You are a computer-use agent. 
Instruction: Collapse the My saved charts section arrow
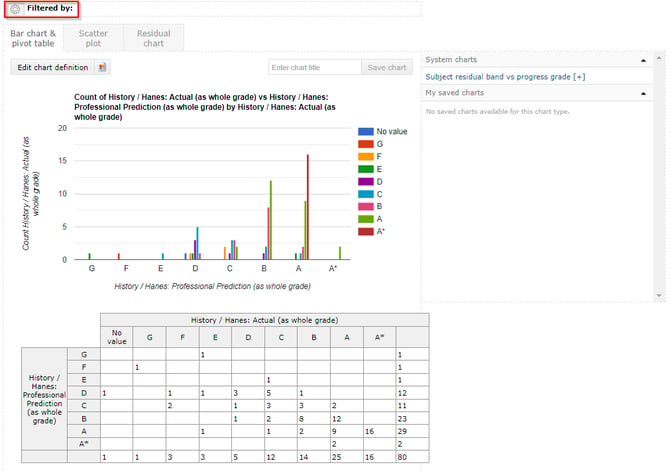pyautogui.click(x=644, y=93)
